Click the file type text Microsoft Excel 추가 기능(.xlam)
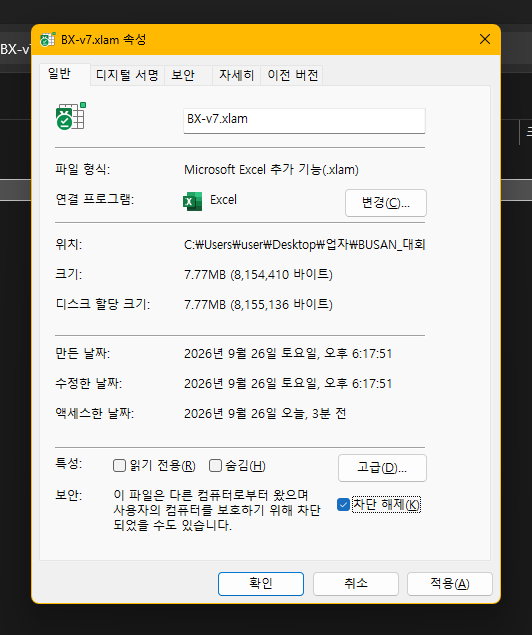Viewport: 532px width, 635px height. [271, 170]
